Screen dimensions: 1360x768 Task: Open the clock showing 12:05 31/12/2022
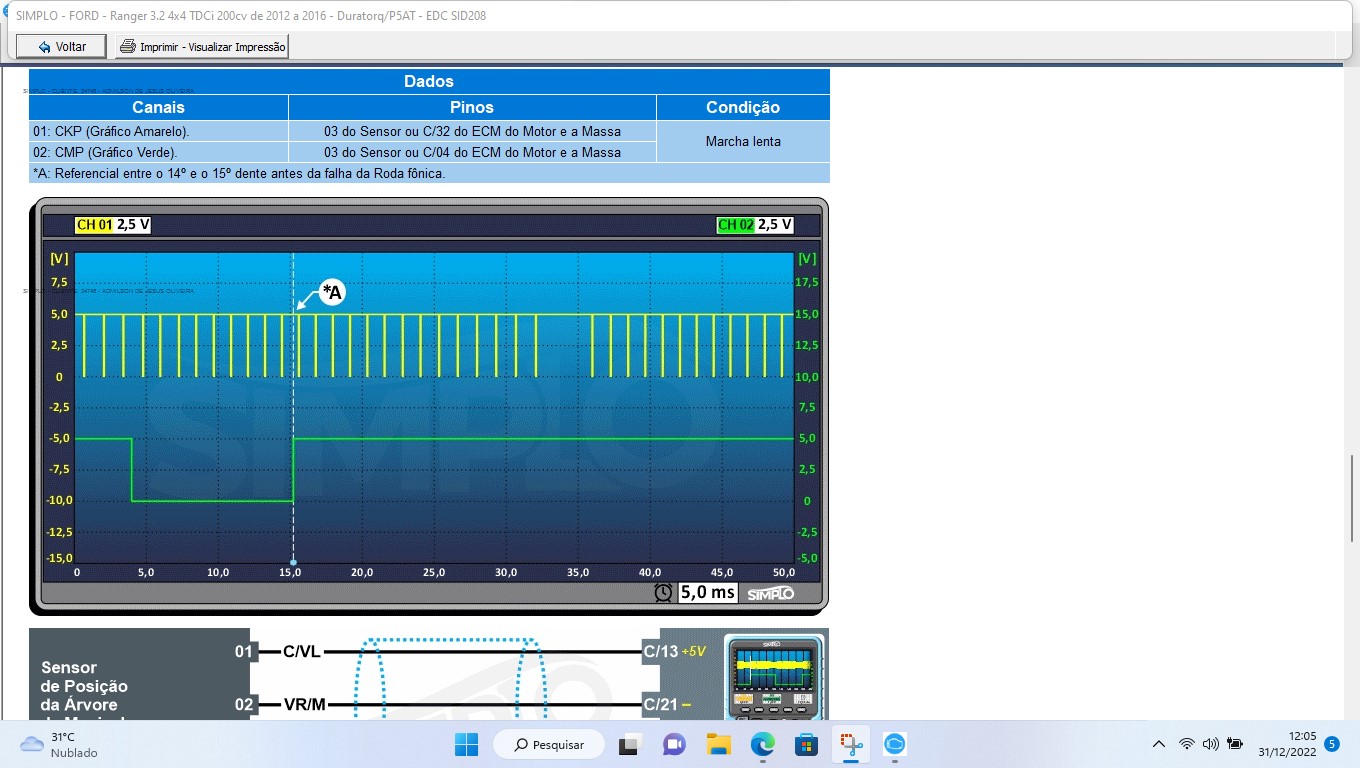pyautogui.click(x=1288, y=744)
